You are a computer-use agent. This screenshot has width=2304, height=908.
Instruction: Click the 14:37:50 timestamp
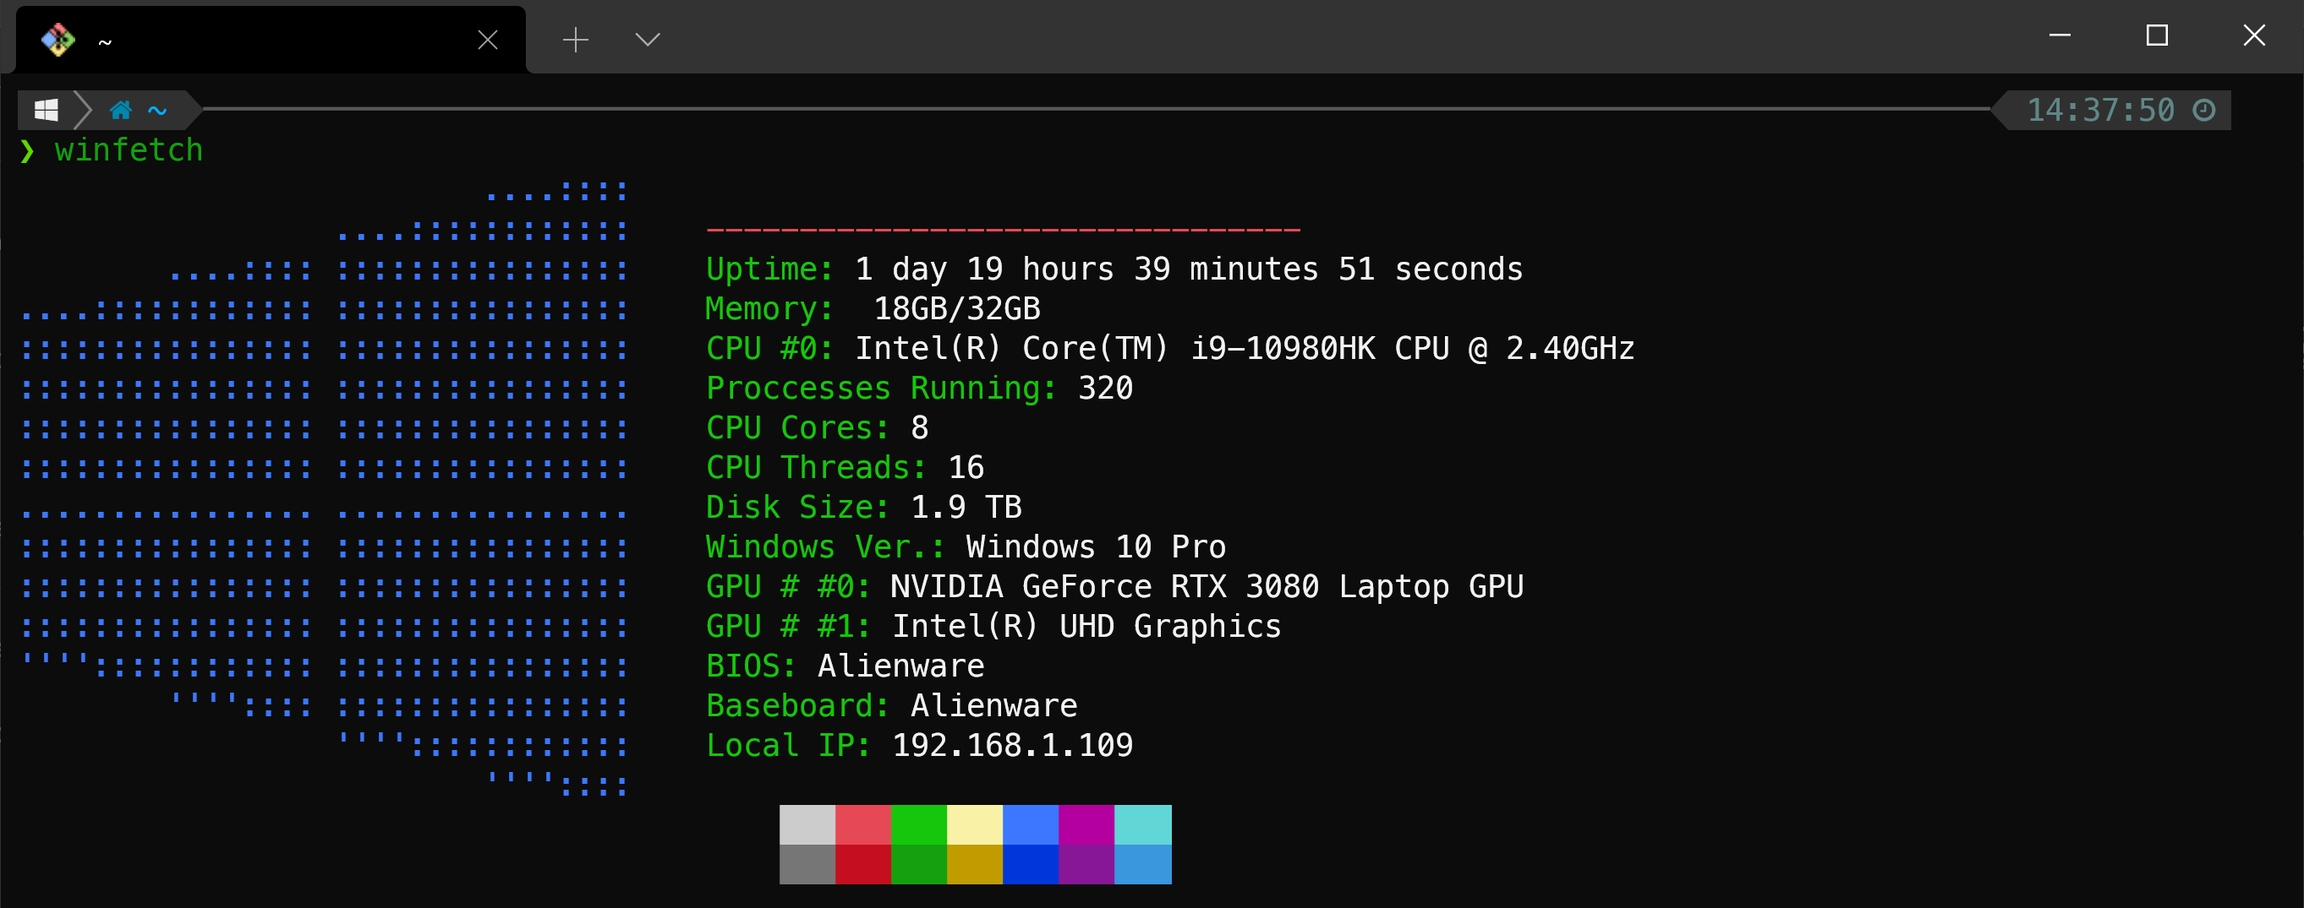(x=2100, y=110)
